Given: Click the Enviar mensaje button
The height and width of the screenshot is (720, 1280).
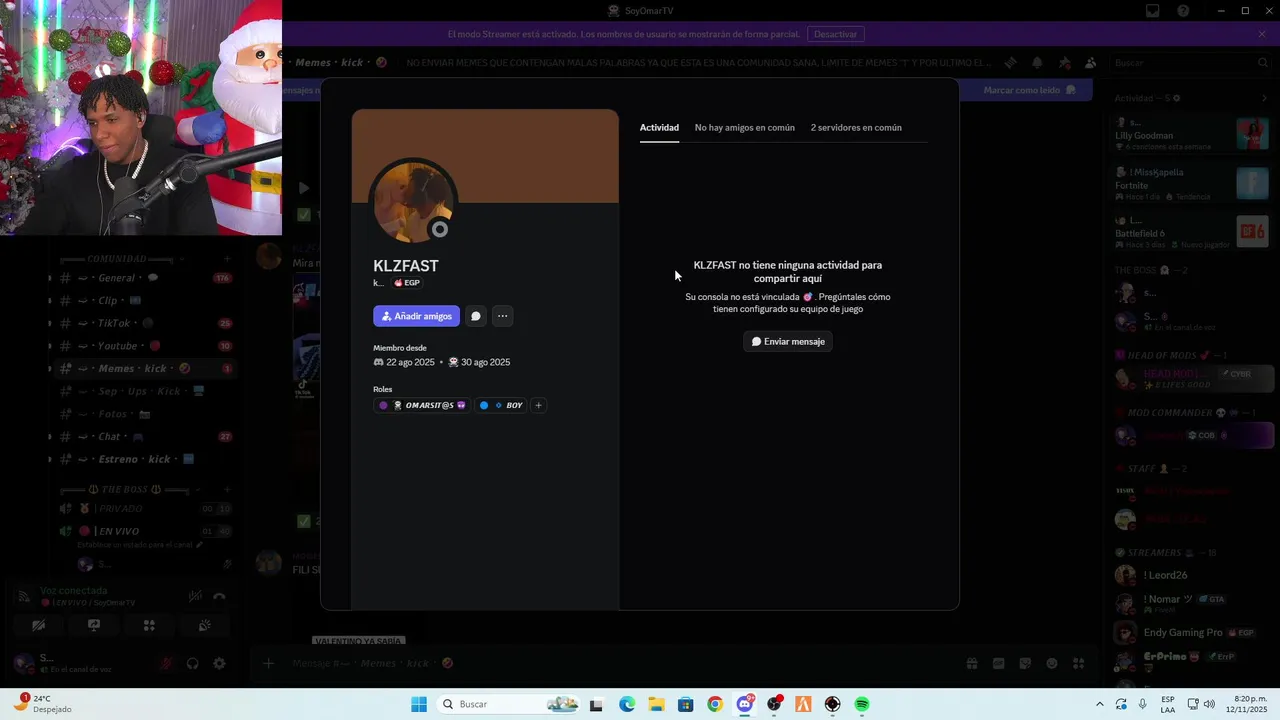Looking at the screenshot, I should click(788, 342).
